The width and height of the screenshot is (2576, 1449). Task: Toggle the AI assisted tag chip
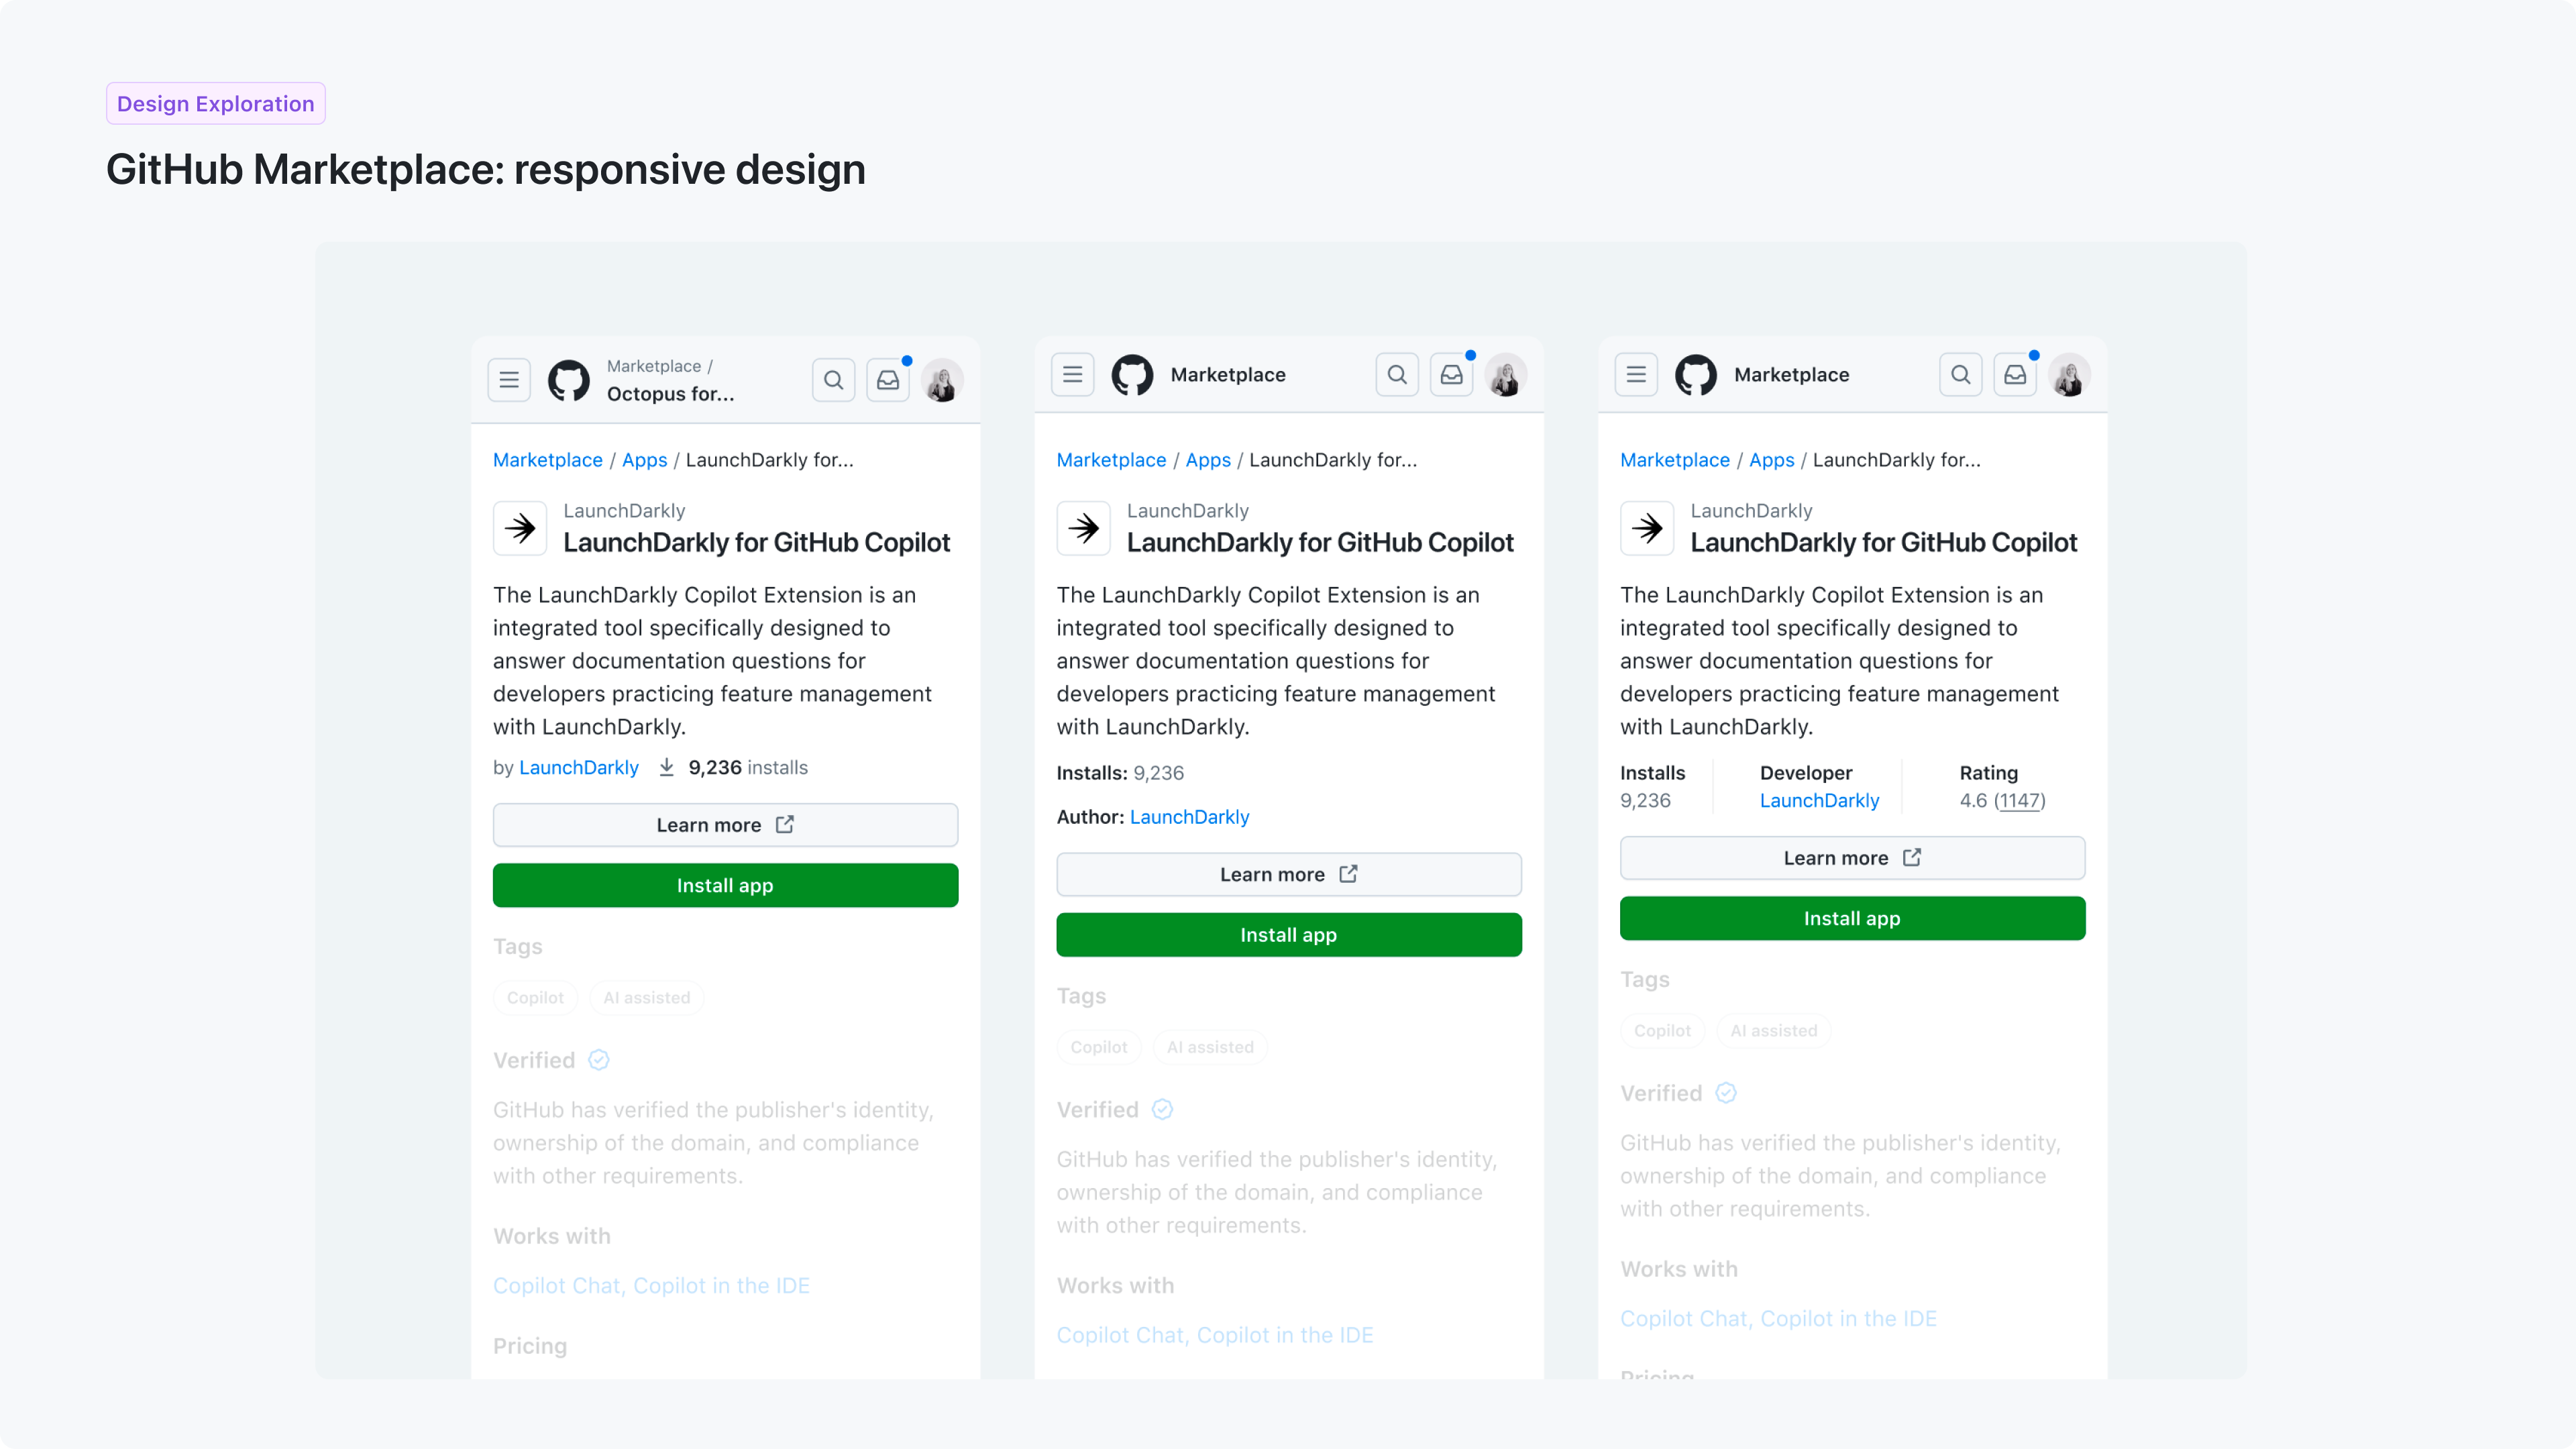645,997
